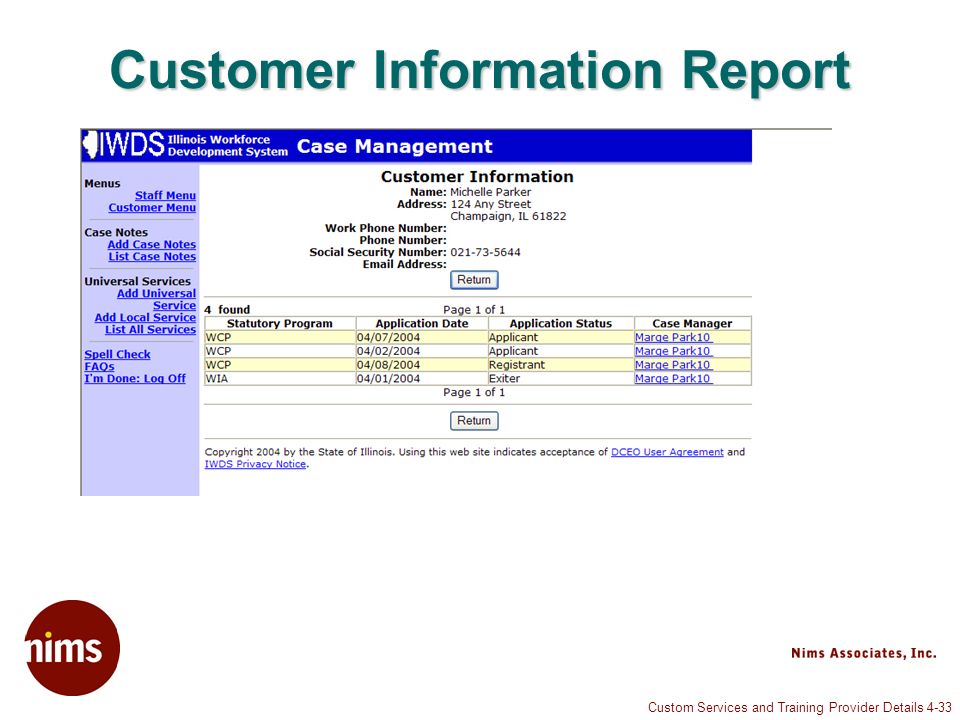Click 'Page 1 of 1' above the table
Screen dimensions: 960x720
coord(474,310)
